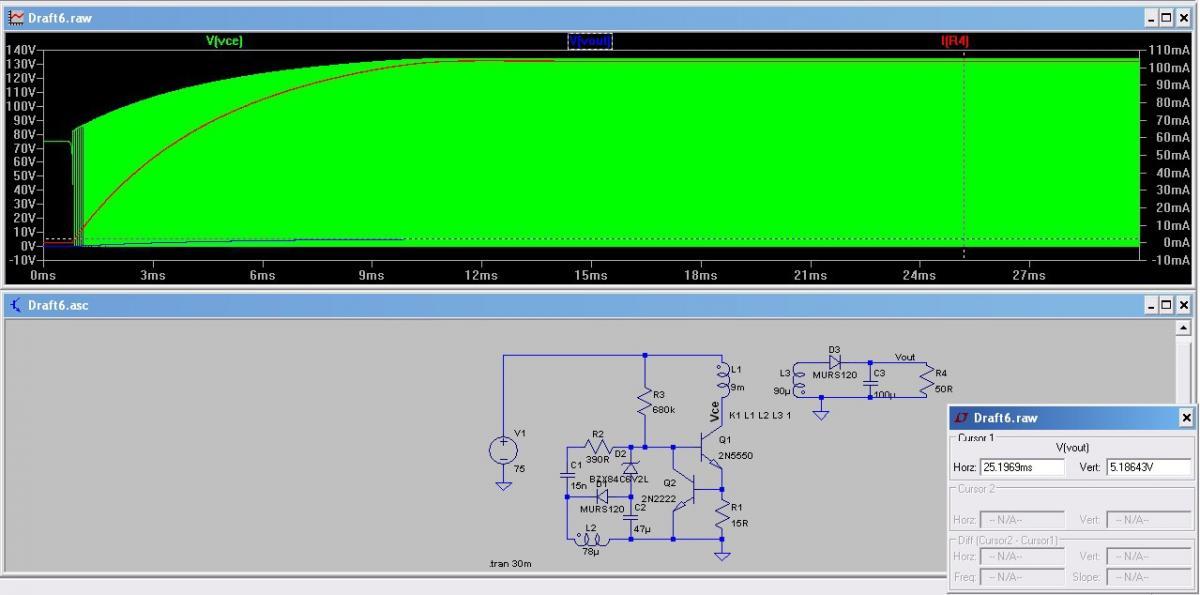Select the L3 inductor symbol

[798, 380]
